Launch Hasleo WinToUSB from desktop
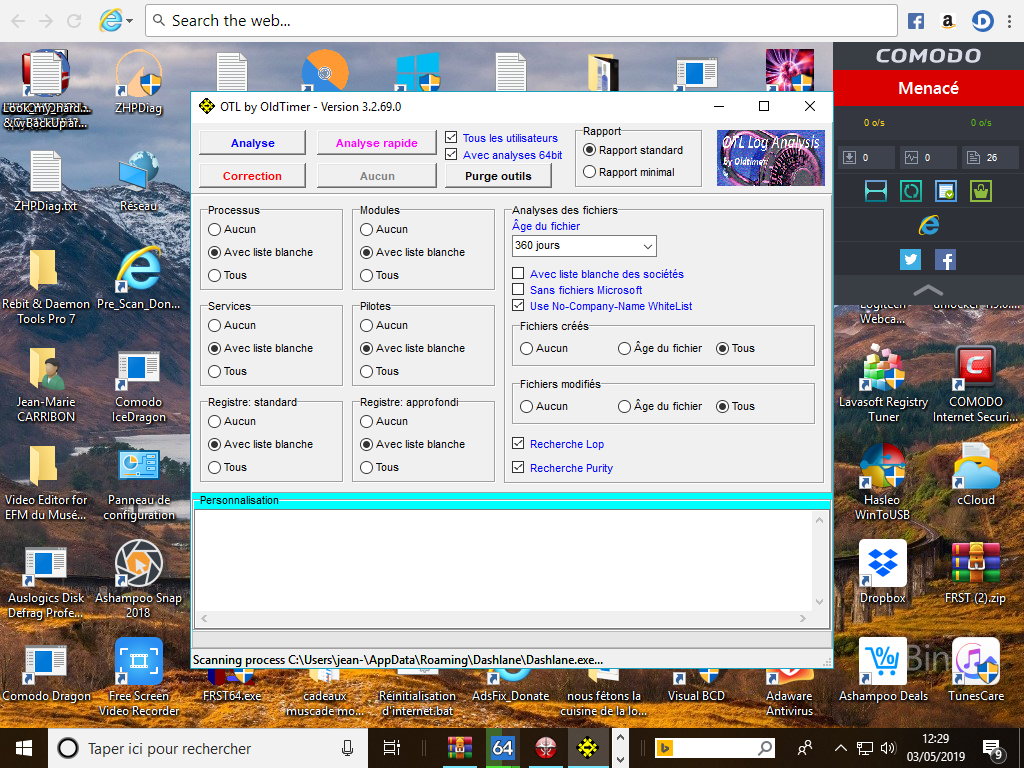The width and height of the screenshot is (1024, 768). (x=882, y=482)
